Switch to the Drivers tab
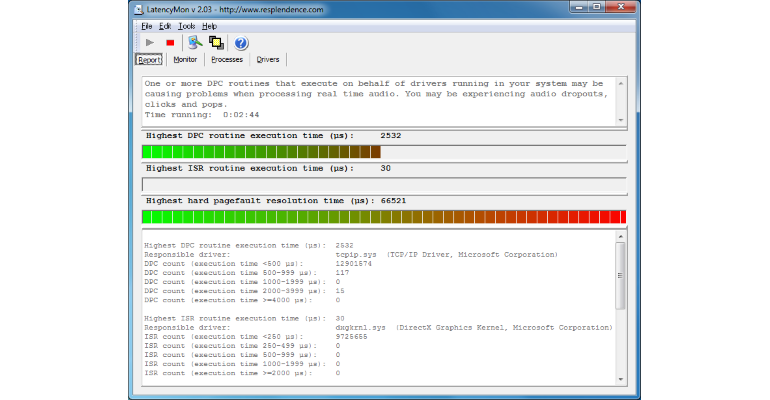The width and height of the screenshot is (770, 400). 268,60
